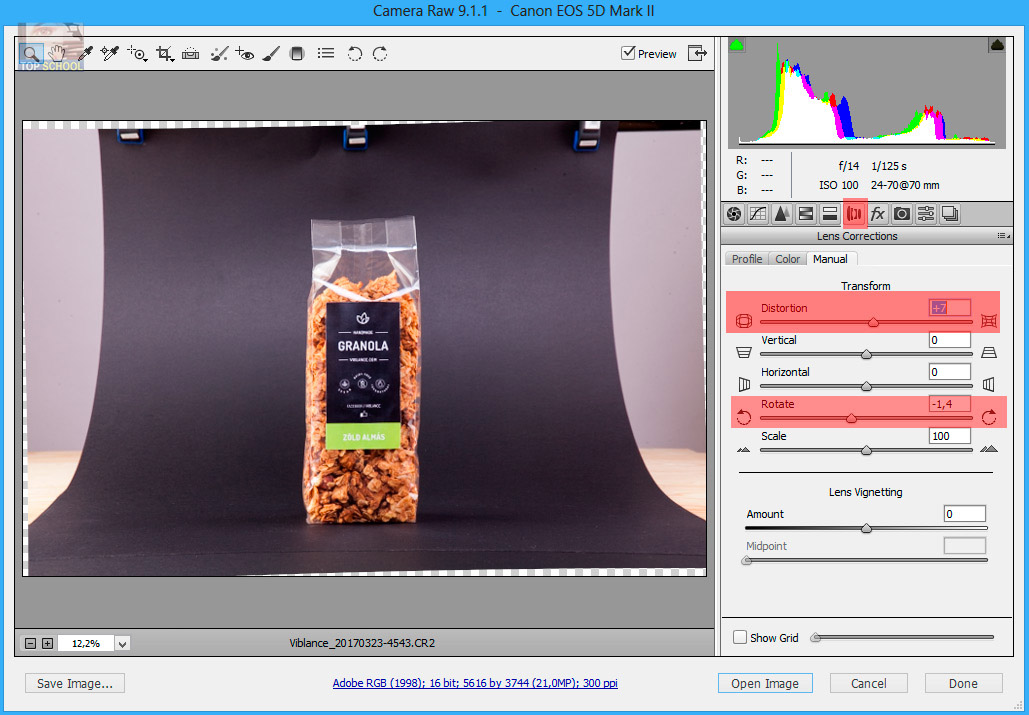Open the Camera Calibration panel icon

tap(902, 214)
